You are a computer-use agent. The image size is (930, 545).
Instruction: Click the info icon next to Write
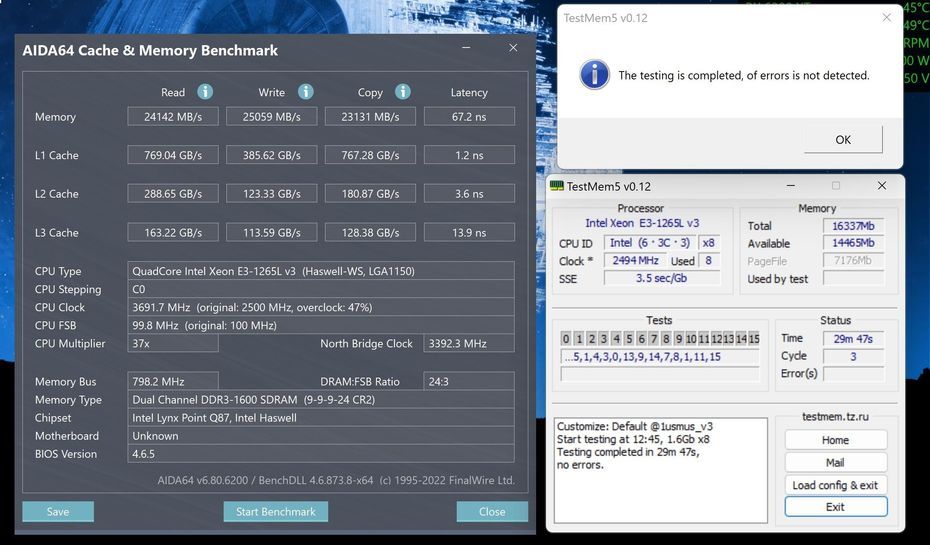tap(305, 92)
